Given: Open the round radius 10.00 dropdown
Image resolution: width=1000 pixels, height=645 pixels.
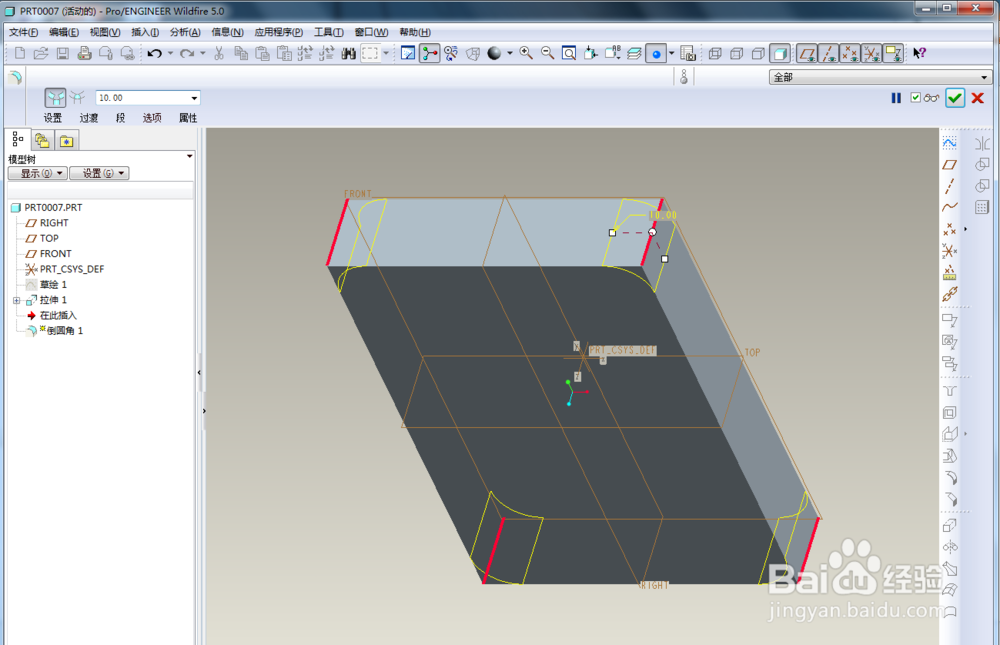Looking at the screenshot, I should click(x=194, y=98).
